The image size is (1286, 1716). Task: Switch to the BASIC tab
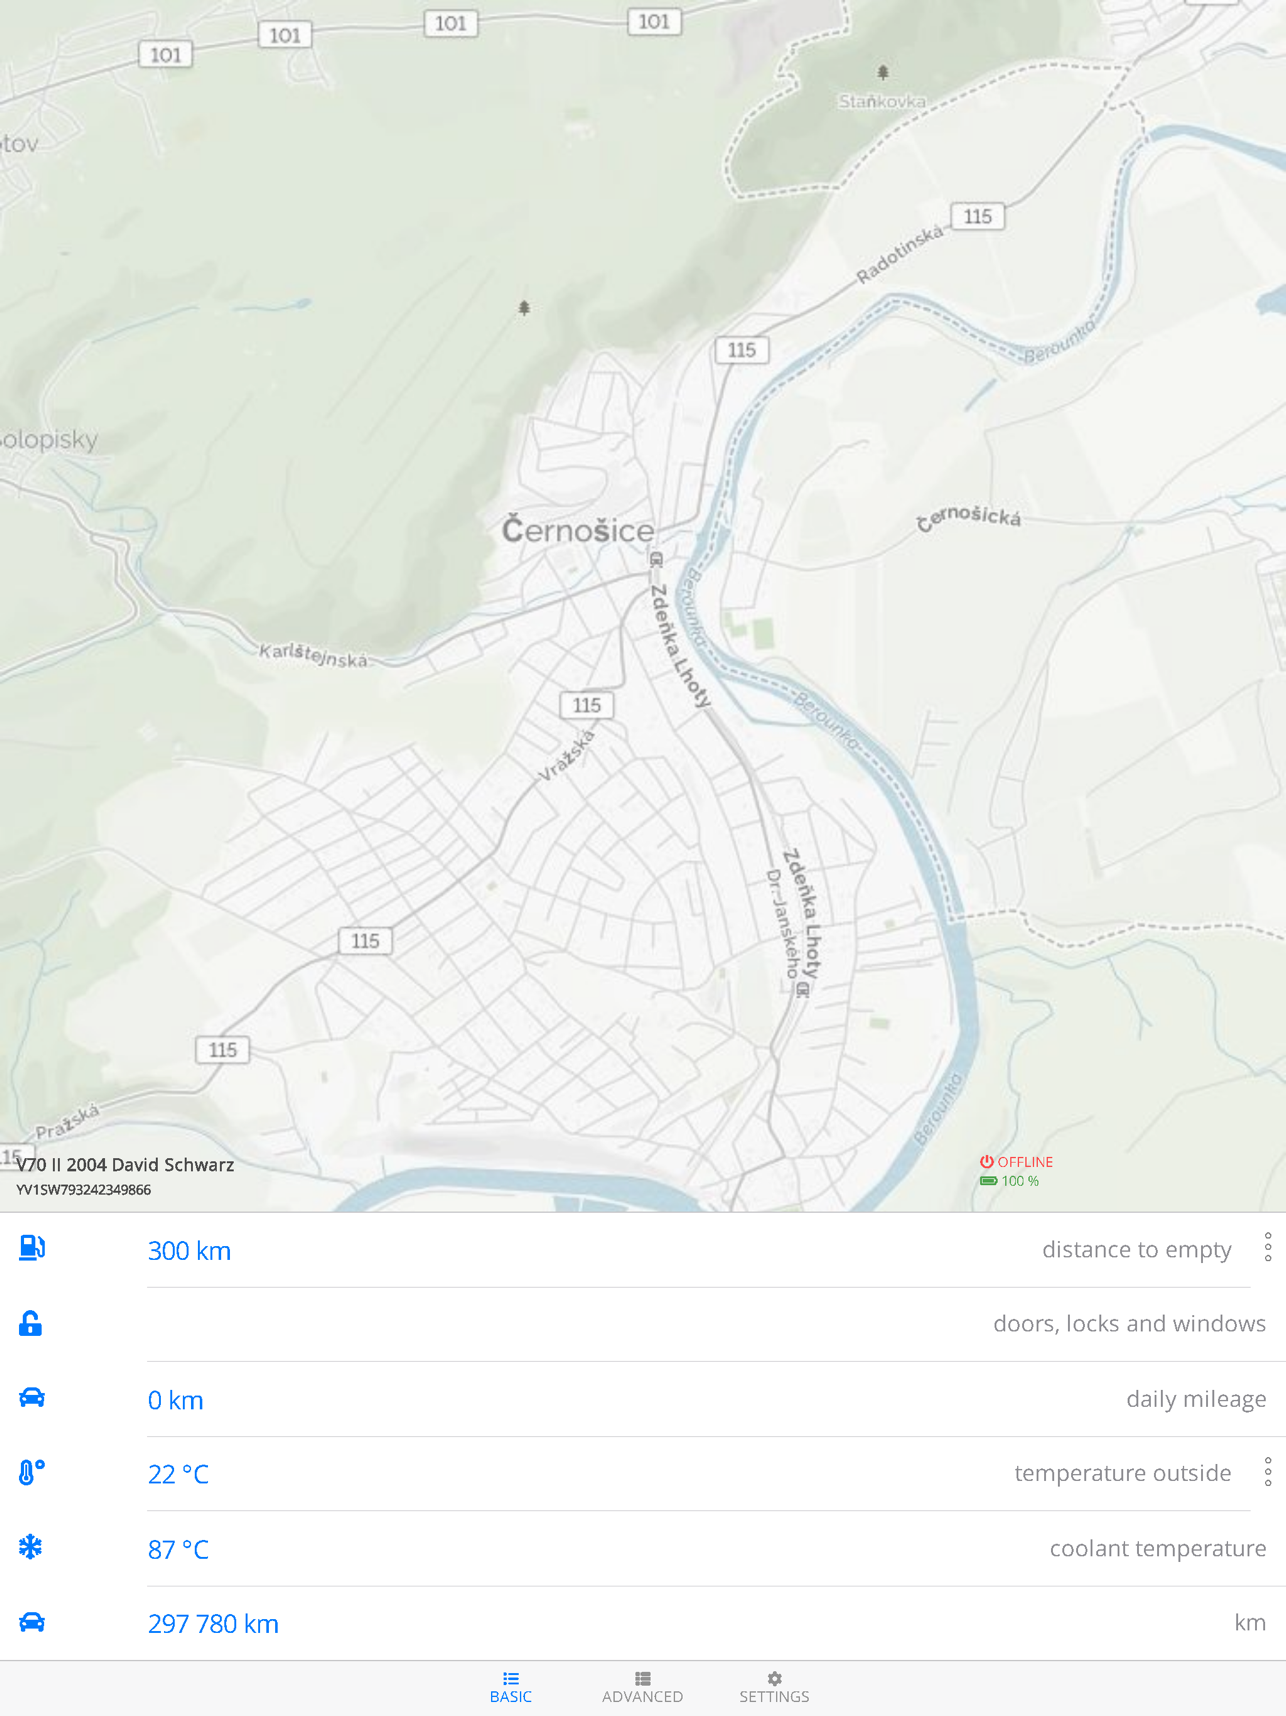point(511,1687)
